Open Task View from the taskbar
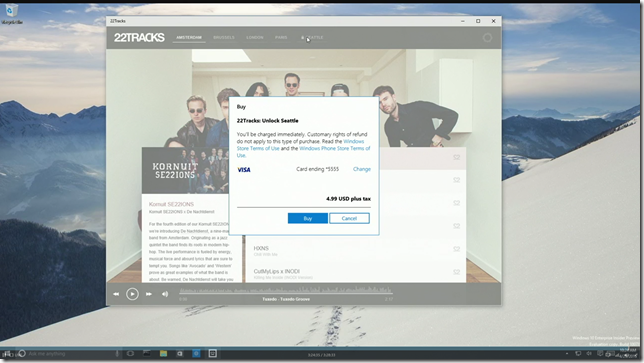The height and width of the screenshot is (363, 644). pyautogui.click(x=130, y=354)
